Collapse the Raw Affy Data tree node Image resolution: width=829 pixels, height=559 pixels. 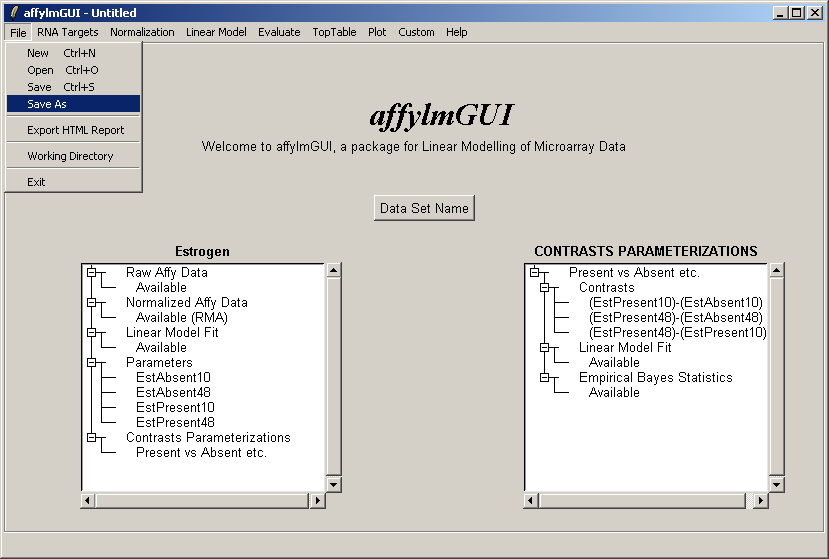click(x=90, y=272)
